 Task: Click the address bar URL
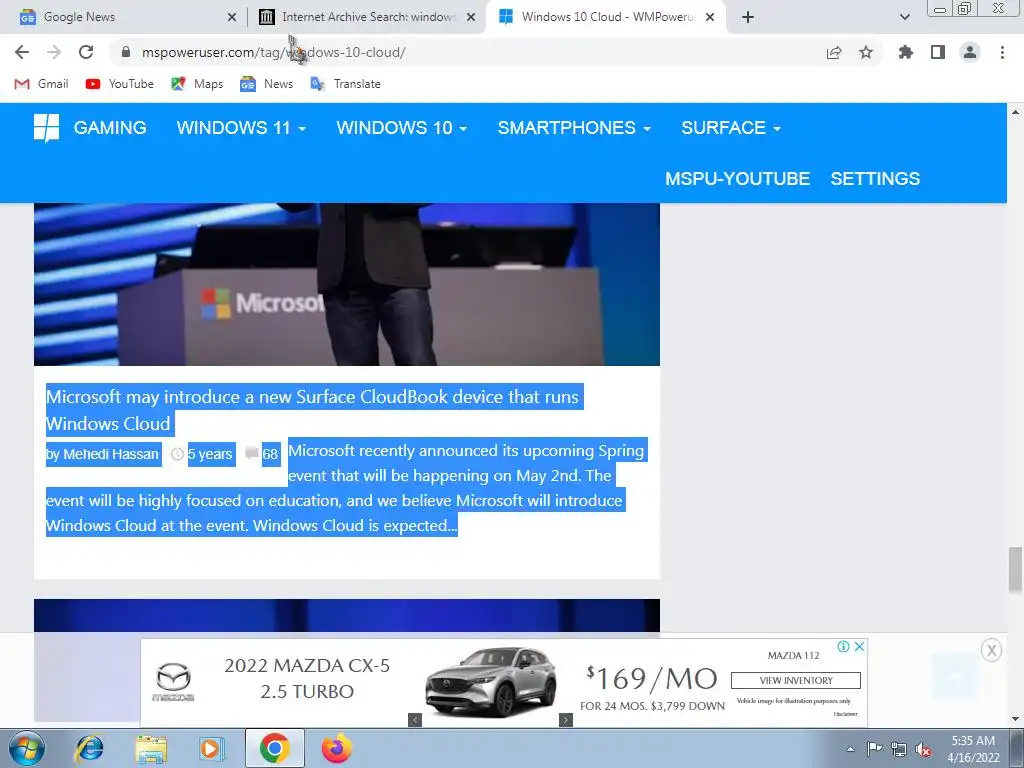pos(273,52)
